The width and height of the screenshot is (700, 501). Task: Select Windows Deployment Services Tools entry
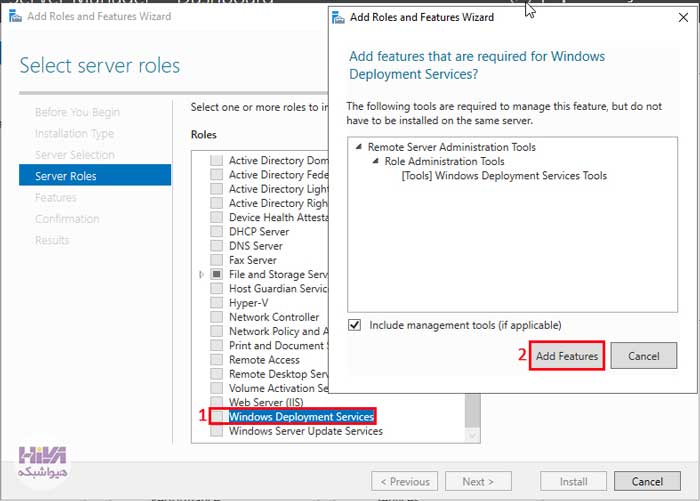[x=504, y=175]
